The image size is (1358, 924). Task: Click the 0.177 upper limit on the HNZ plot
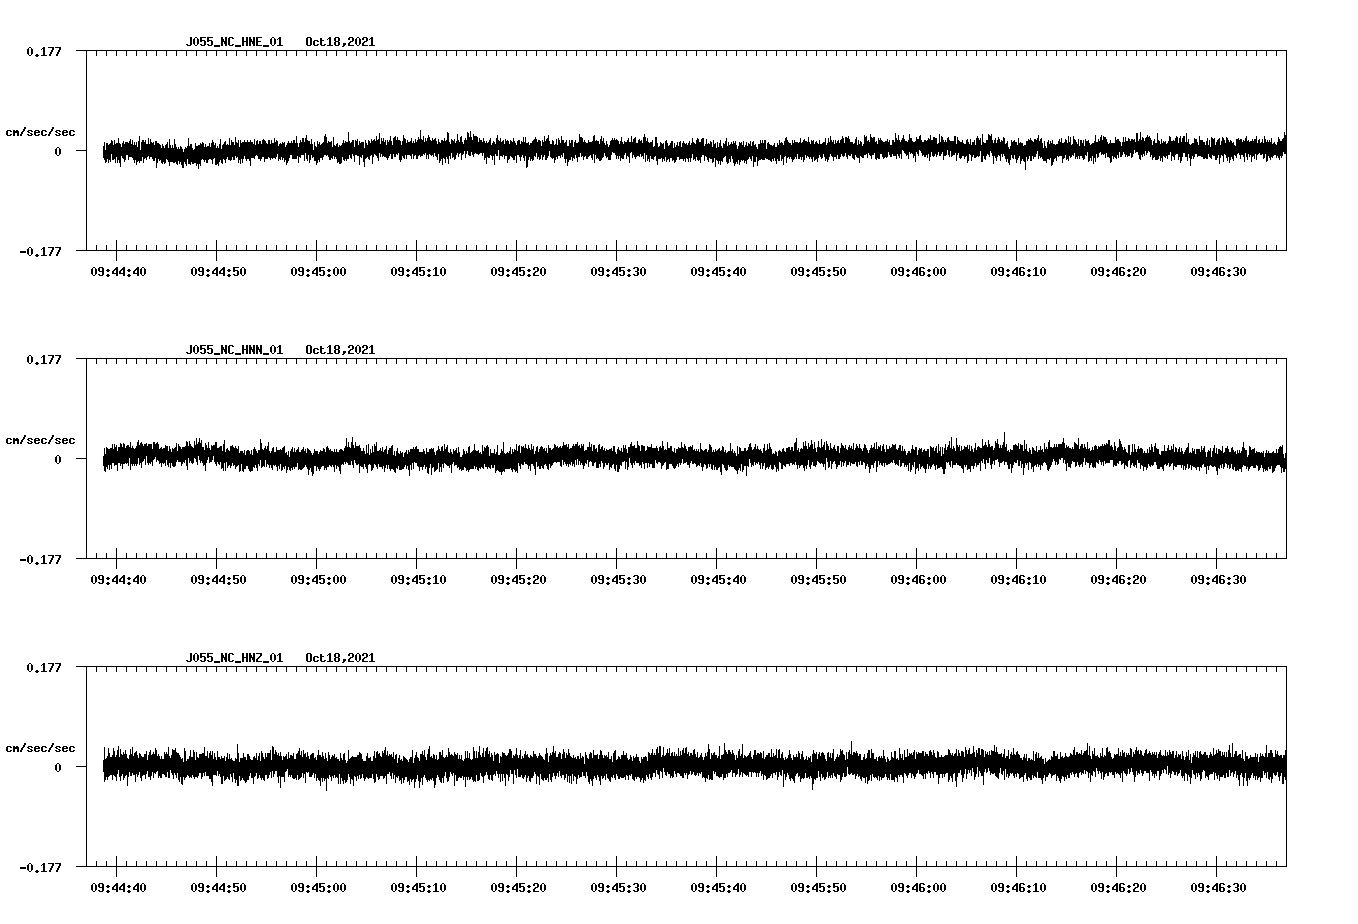43,667
